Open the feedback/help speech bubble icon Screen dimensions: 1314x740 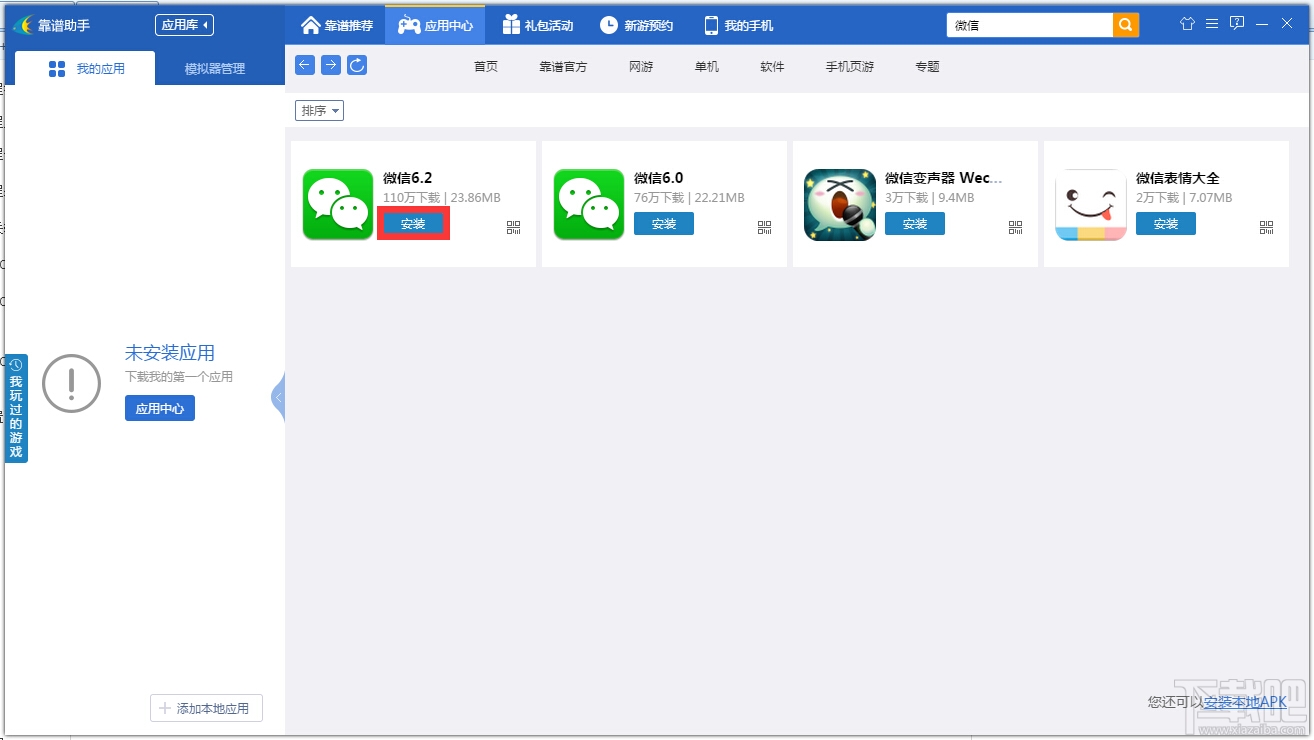pyautogui.click(x=1236, y=22)
